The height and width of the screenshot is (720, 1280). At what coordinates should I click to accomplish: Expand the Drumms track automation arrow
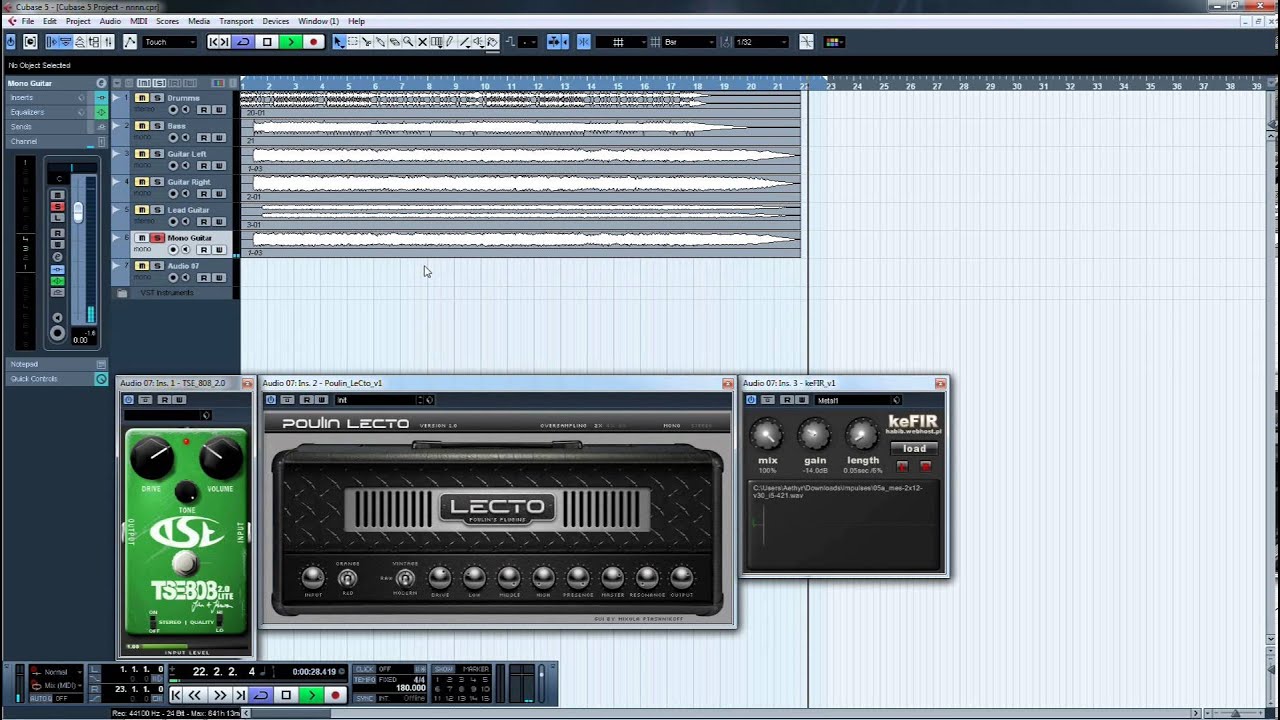click(x=115, y=98)
